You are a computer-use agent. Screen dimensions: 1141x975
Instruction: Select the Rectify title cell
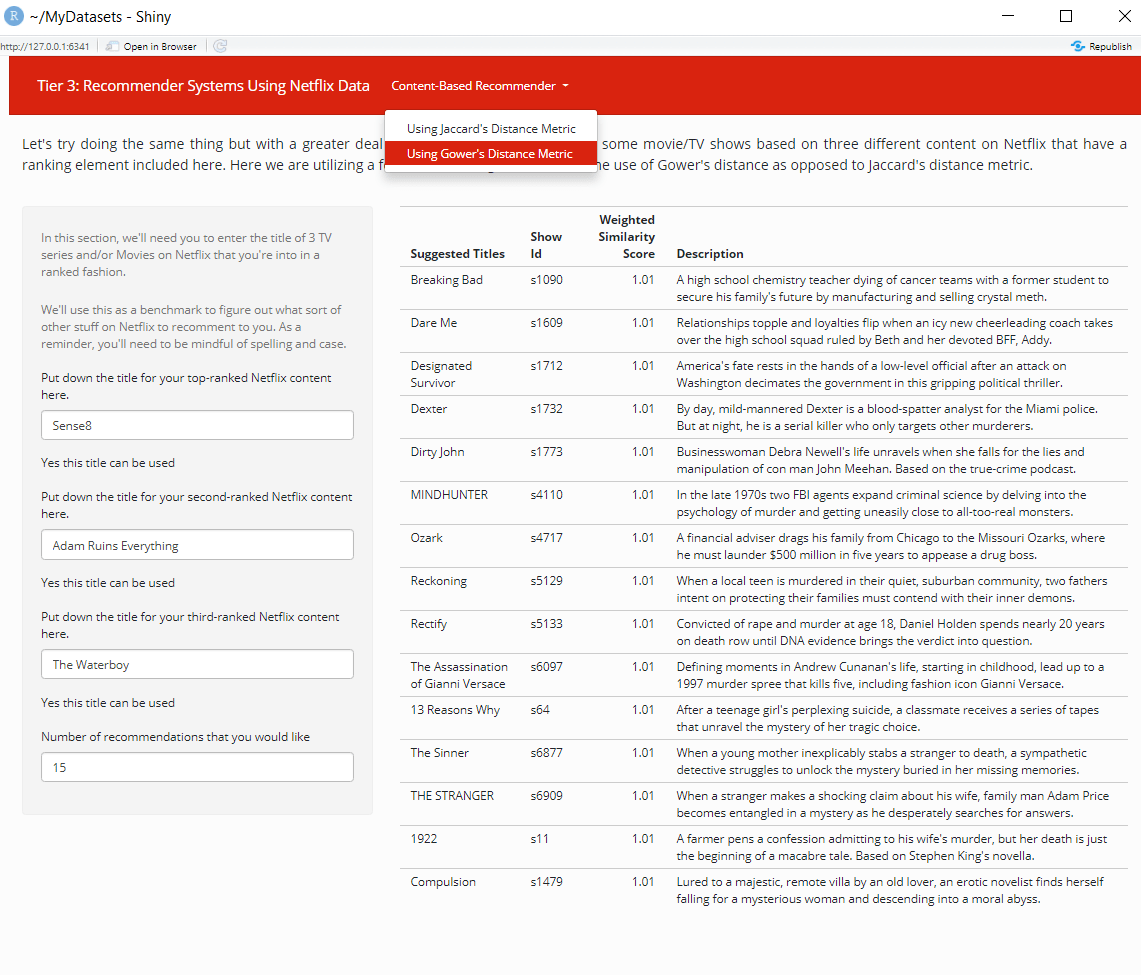429,624
